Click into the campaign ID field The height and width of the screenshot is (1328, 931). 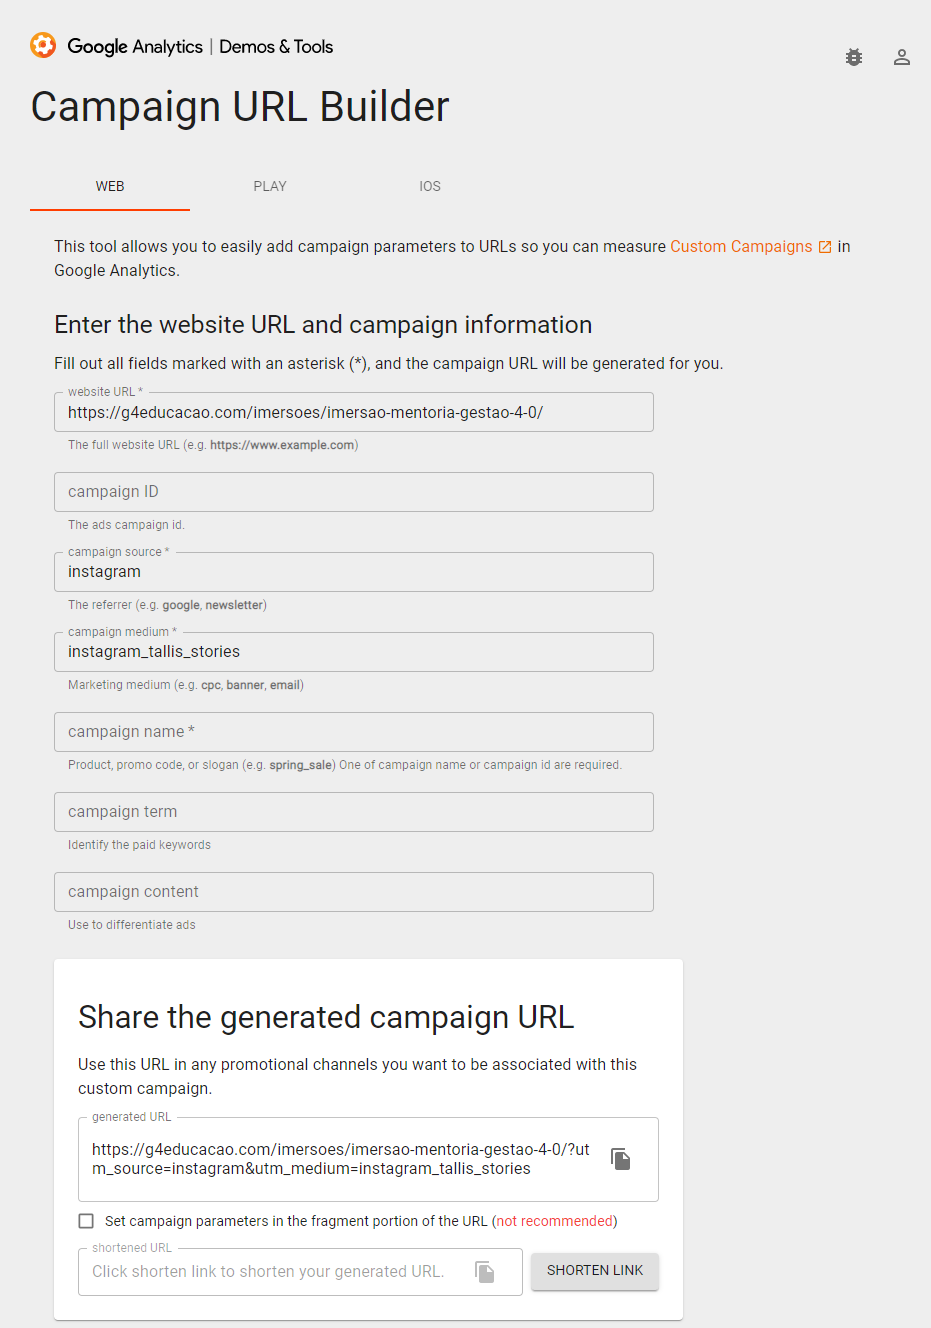[x=354, y=492]
